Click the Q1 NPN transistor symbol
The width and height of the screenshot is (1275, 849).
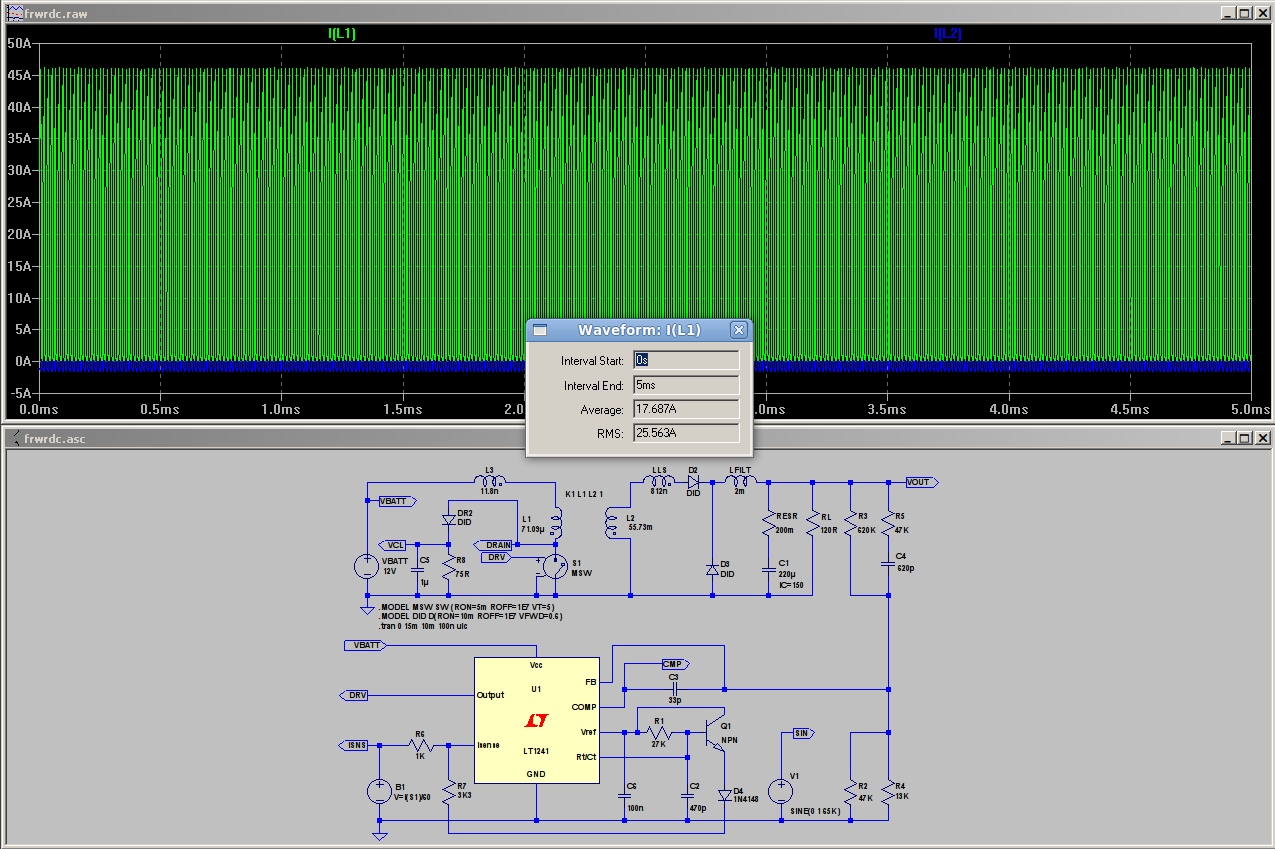[x=712, y=734]
